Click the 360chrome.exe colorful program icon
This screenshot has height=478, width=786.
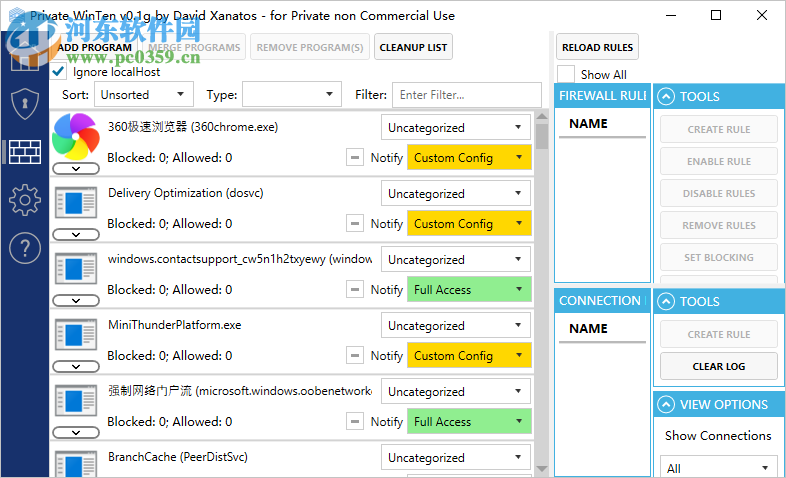76,136
